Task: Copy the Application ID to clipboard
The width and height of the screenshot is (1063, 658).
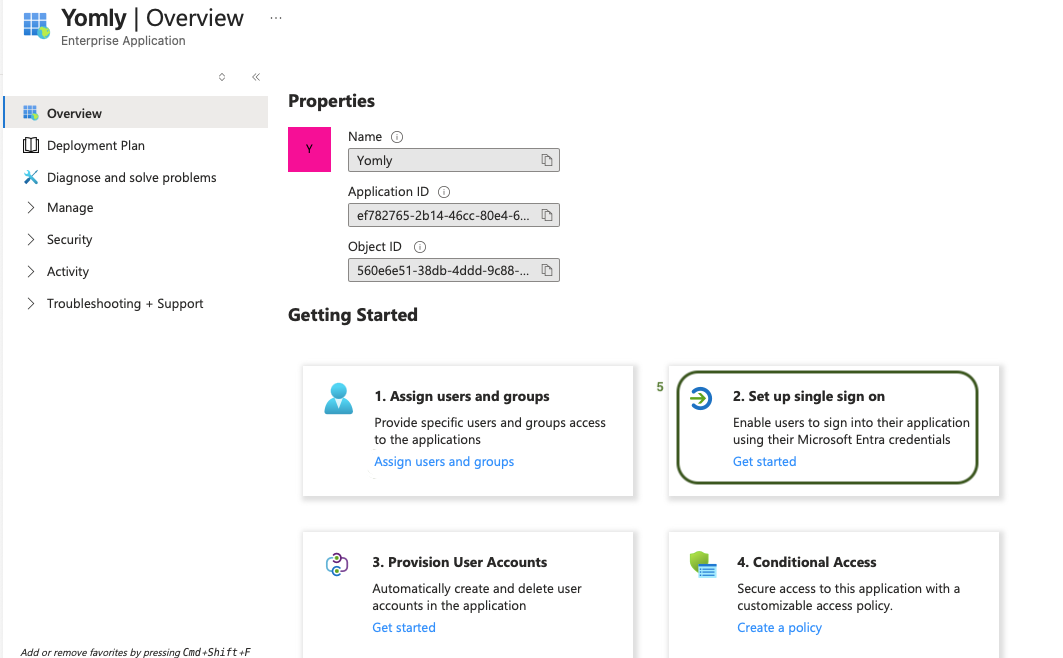Action: (x=547, y=215)
